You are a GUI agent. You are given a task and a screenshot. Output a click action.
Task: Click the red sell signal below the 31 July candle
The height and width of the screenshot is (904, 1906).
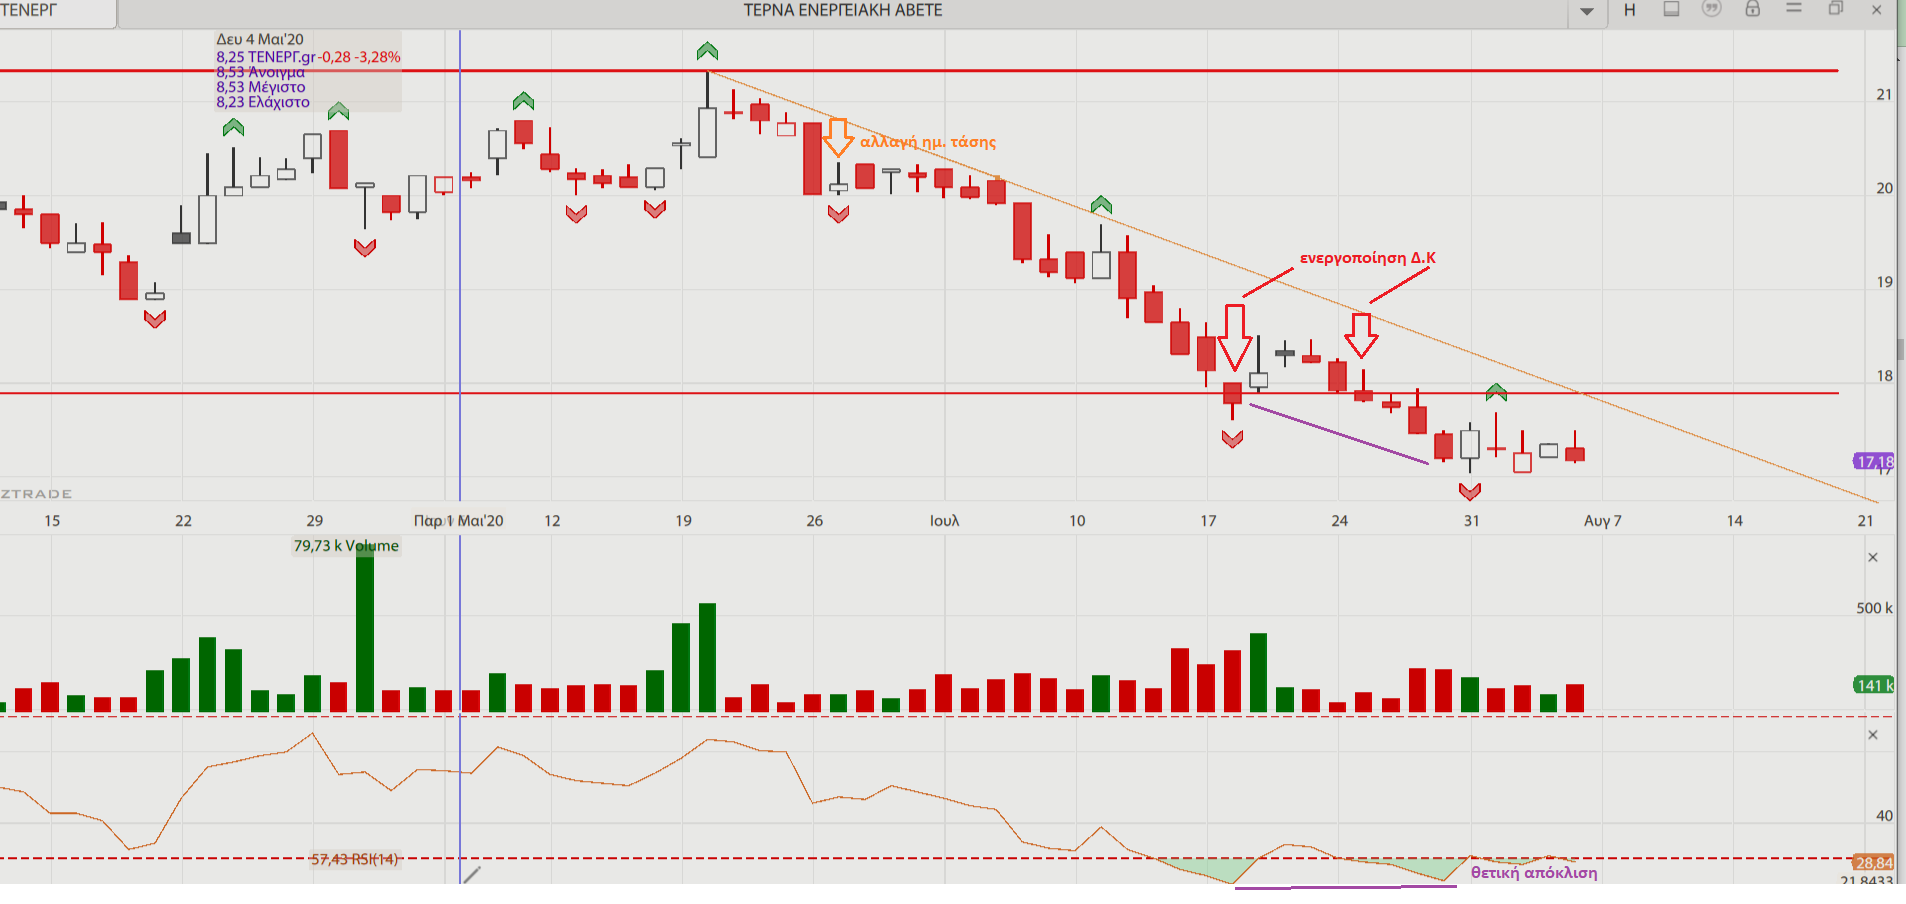pyautogui.click(x=1470, y=491)
